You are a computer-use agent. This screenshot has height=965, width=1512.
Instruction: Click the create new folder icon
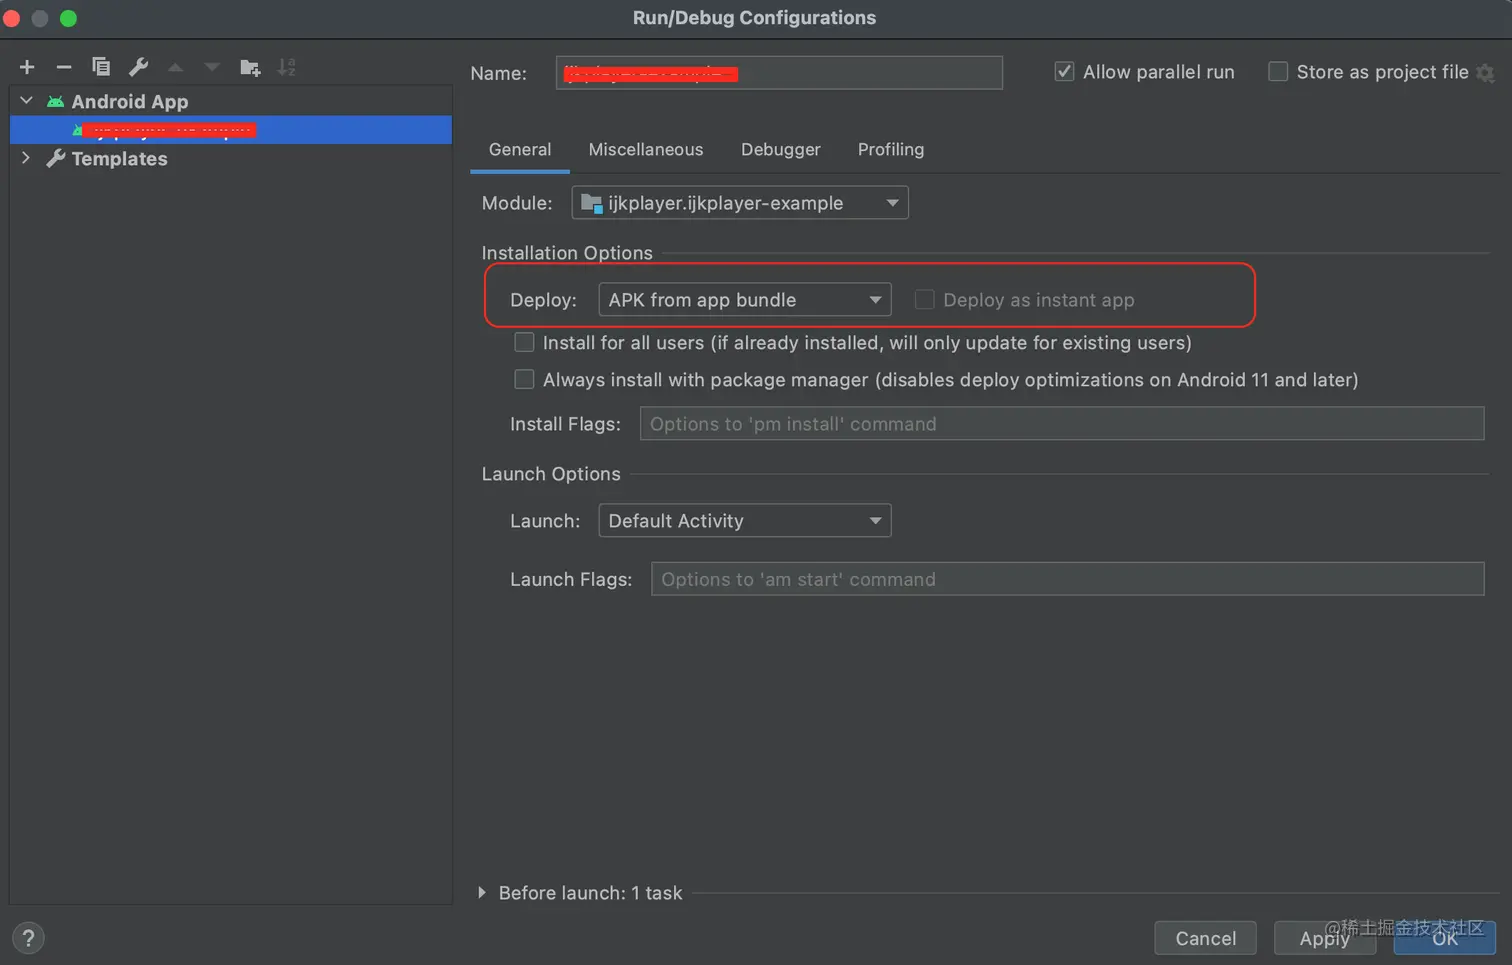250,67
